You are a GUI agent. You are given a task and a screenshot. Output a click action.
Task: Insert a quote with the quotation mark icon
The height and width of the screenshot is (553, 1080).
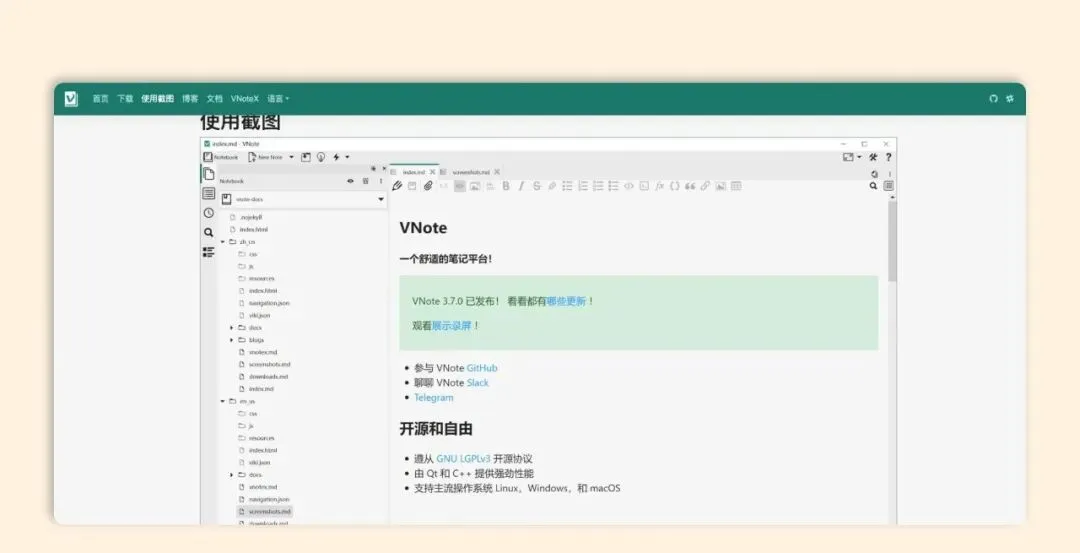pos(690,186)
